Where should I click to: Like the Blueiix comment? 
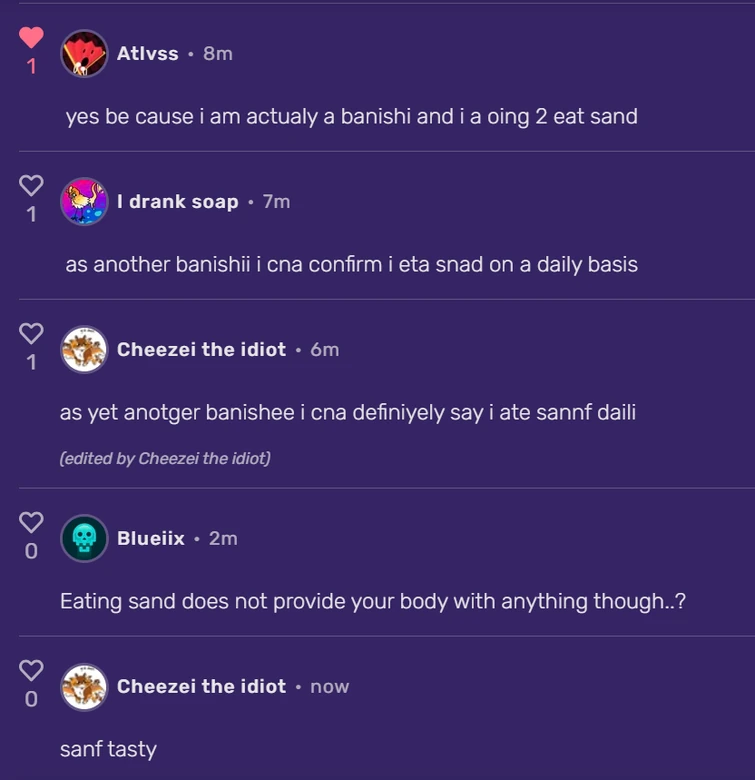(31, 522)
